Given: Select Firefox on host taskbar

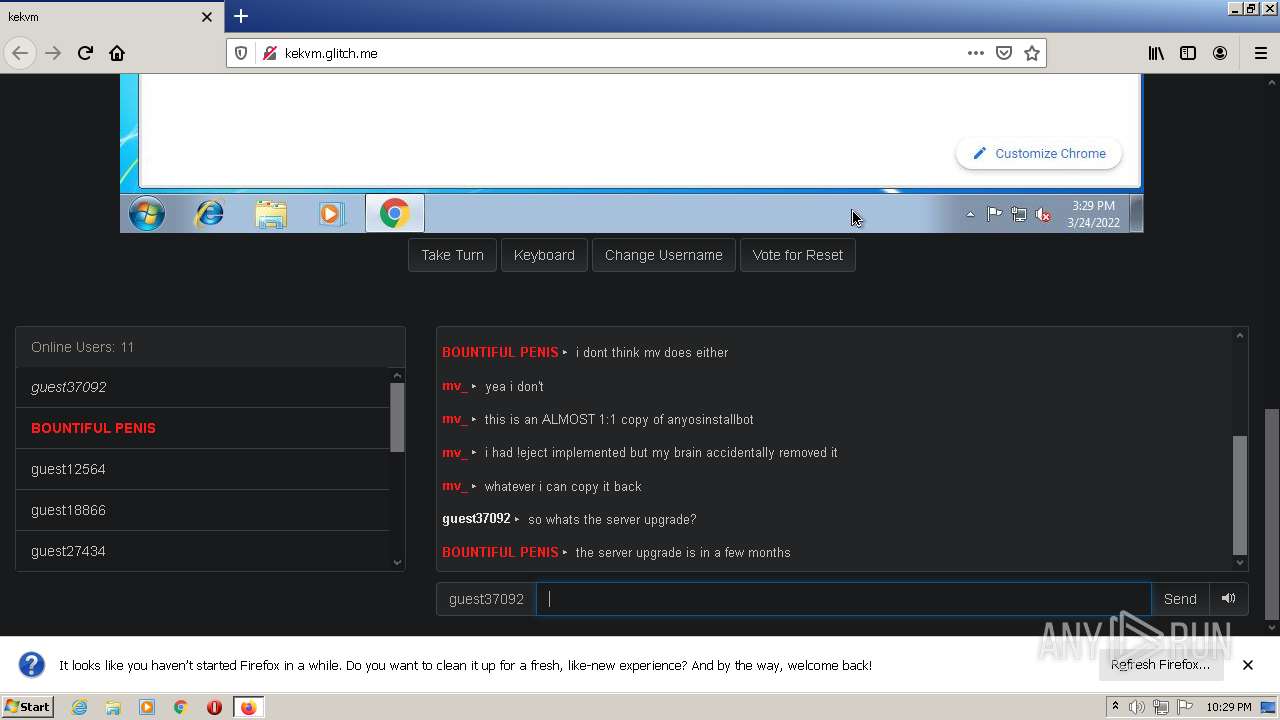Looking at the screenshot, I should point(248,707).
